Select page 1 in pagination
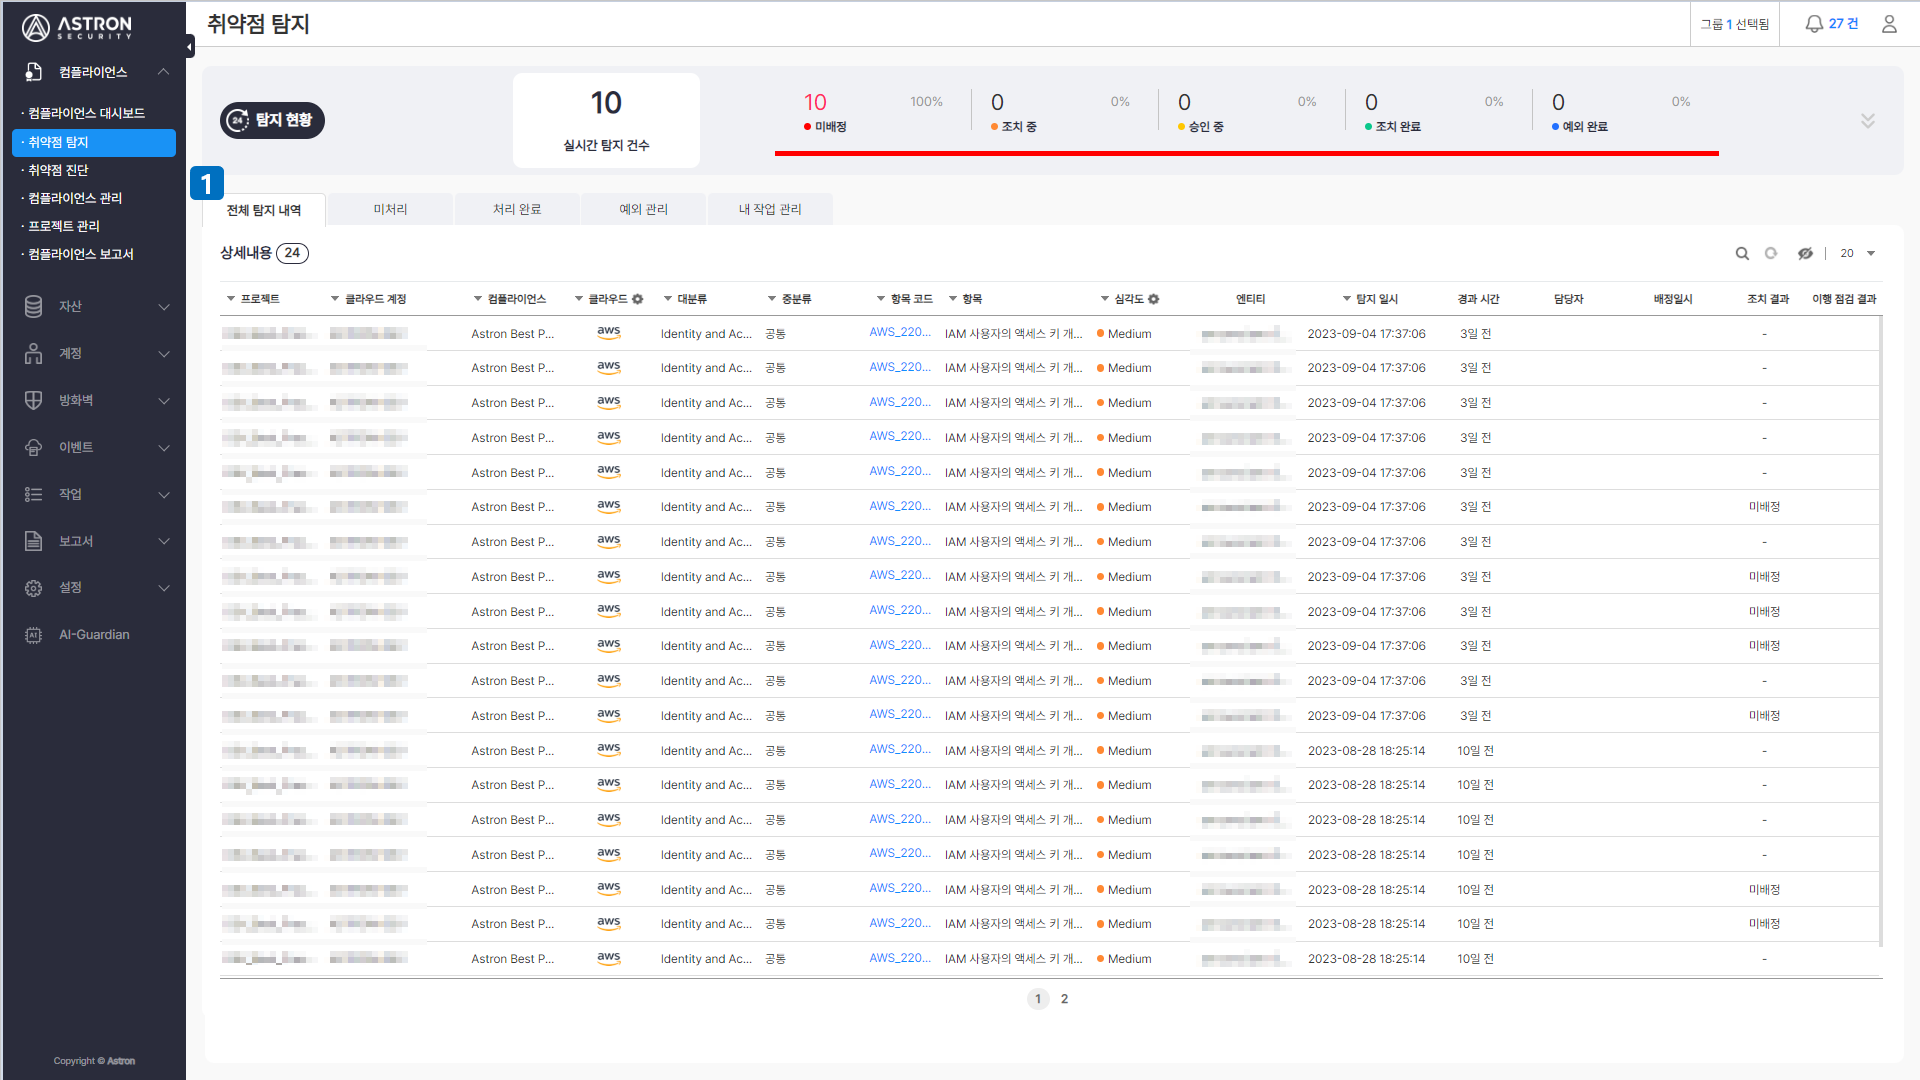1920x1080 pixels. [1038, 999]
